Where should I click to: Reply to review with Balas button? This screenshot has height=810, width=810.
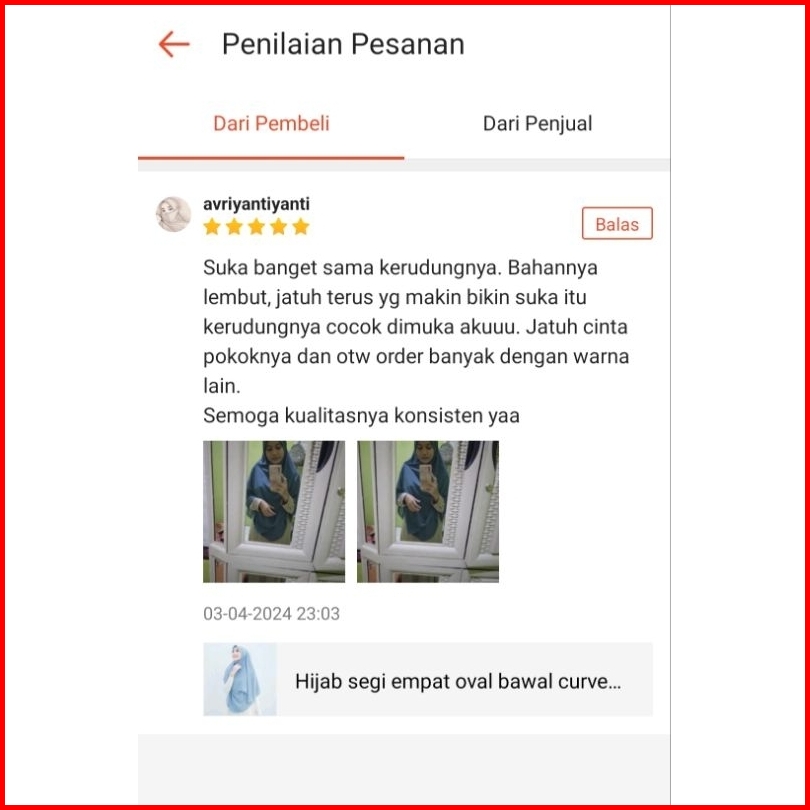[617, 223]
